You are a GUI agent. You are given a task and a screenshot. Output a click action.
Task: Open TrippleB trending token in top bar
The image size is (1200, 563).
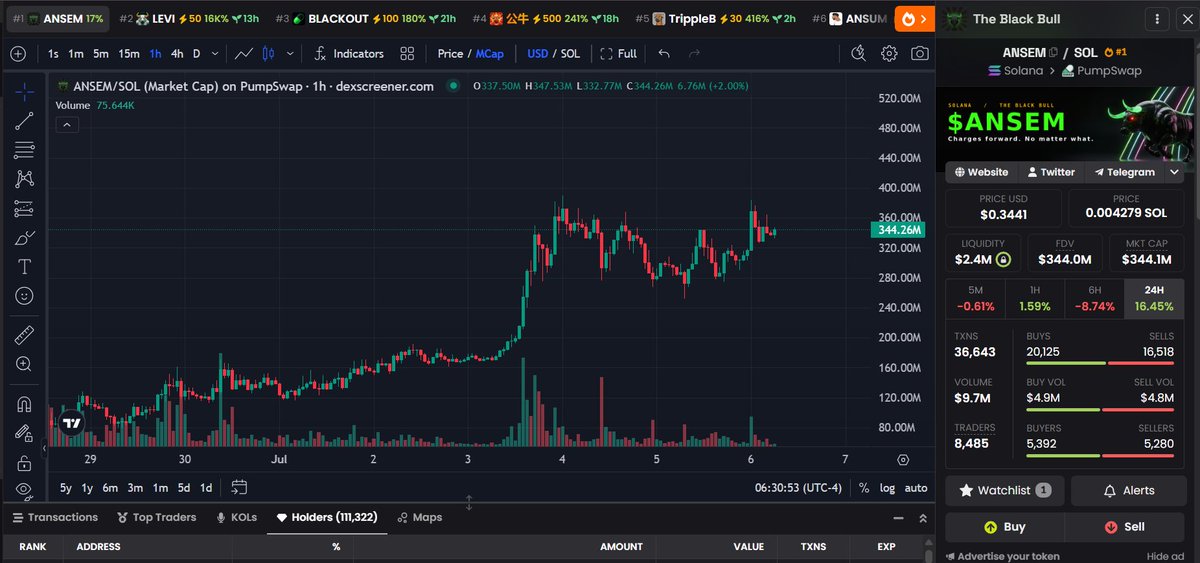click(716, 19)
